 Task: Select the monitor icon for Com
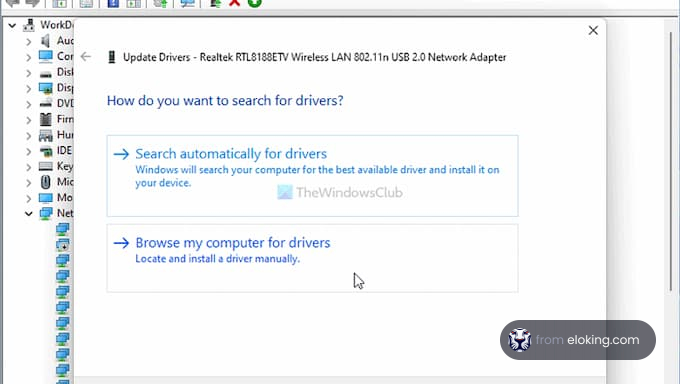pyautogui.click(x=45, y=56)
